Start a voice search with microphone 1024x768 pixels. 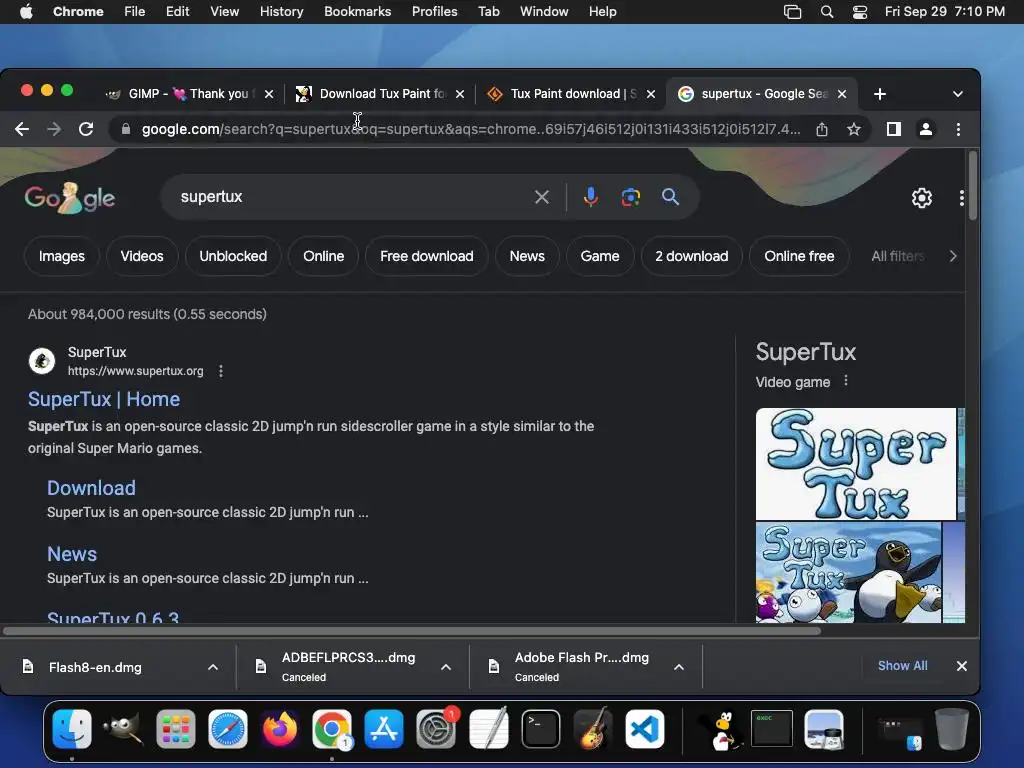tap(590, 197)
